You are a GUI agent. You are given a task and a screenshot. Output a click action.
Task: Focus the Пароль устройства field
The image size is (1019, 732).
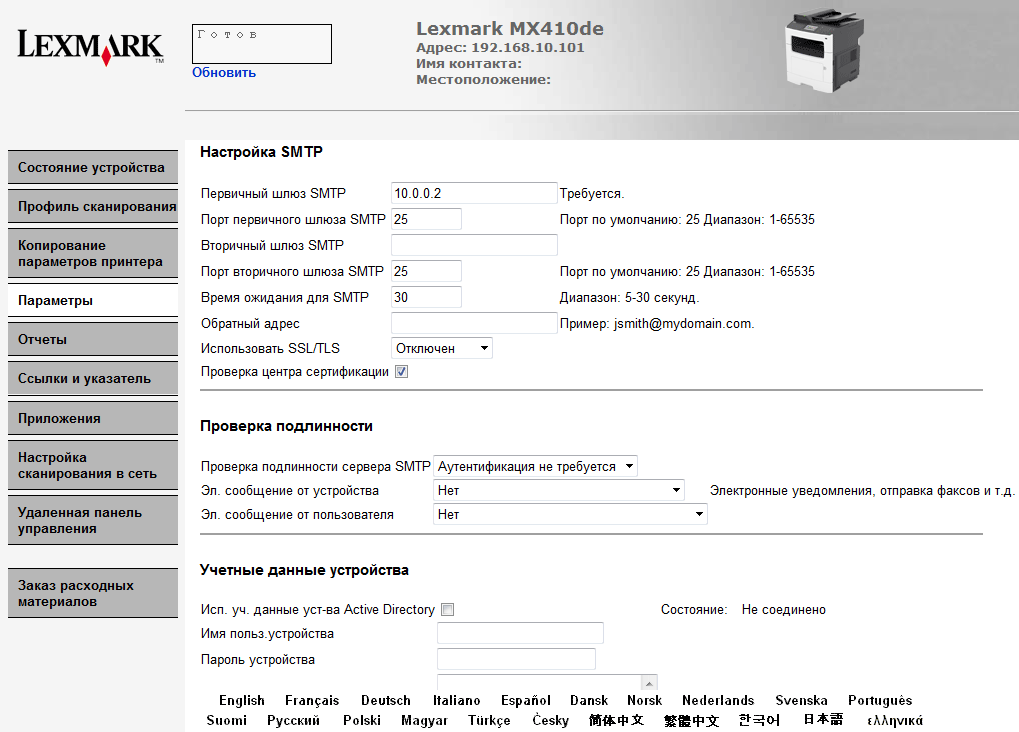pyautogui.click(x=516, y=659)
